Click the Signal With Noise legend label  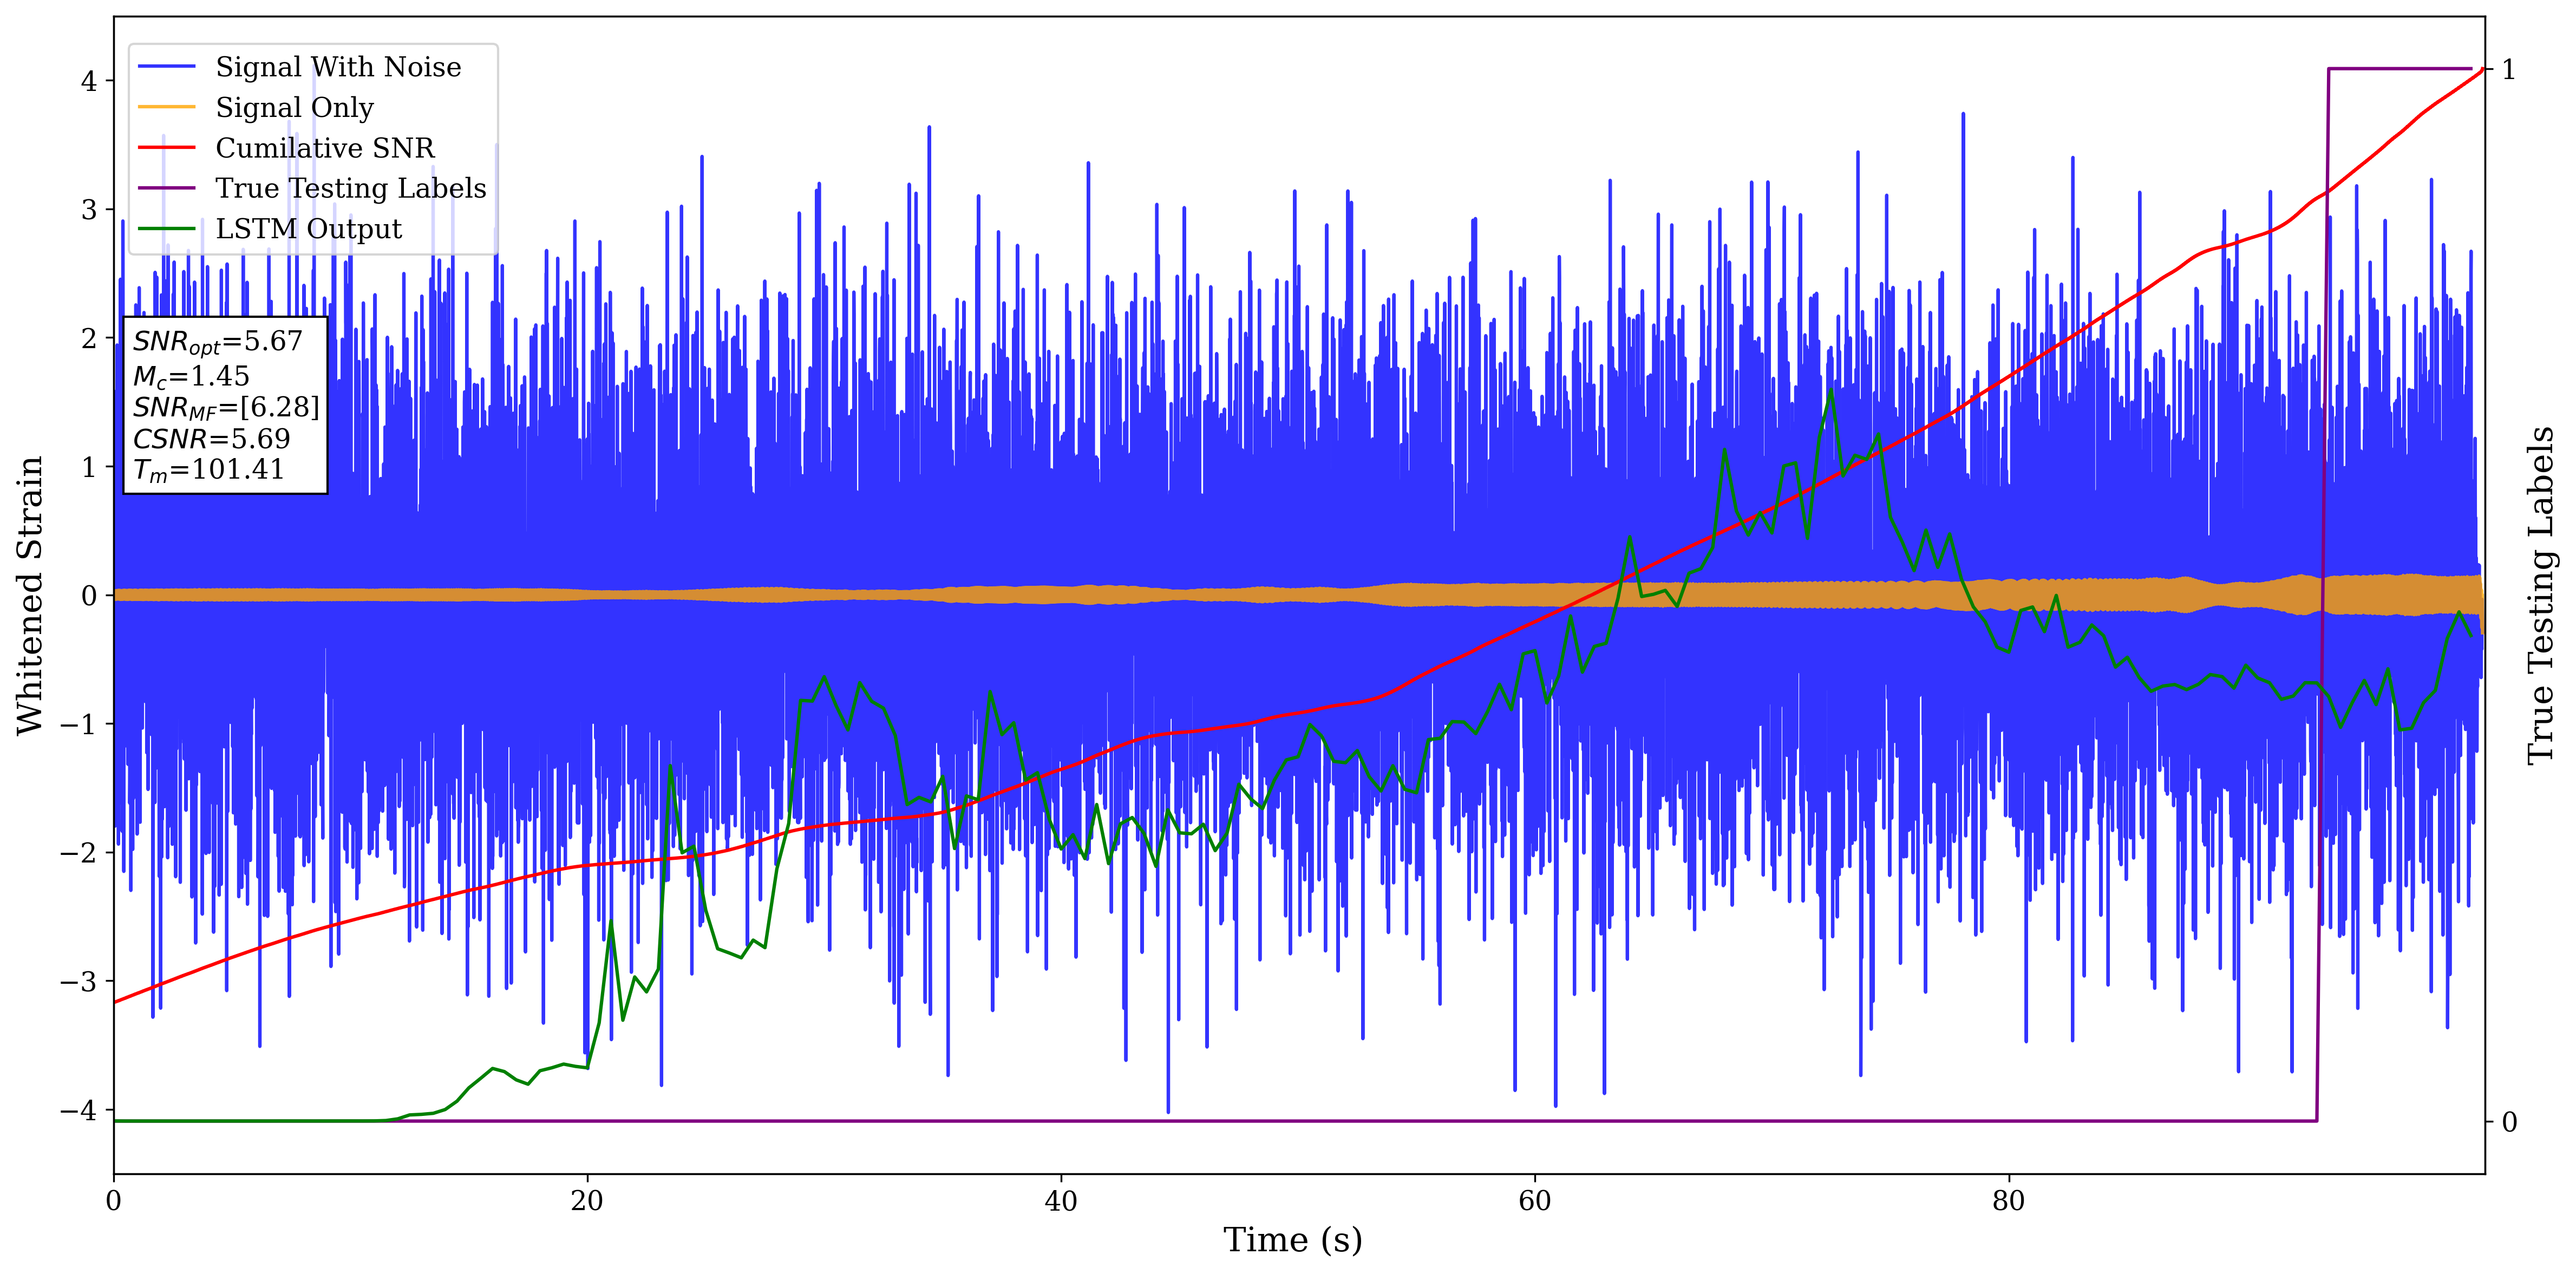point(338,67)
